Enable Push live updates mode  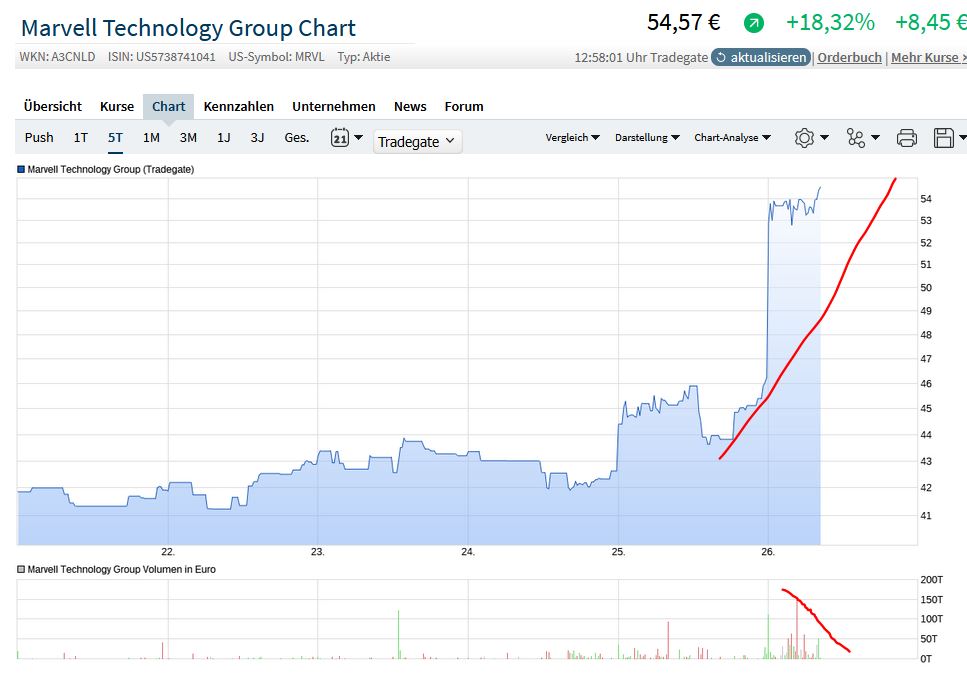(39, 138)
